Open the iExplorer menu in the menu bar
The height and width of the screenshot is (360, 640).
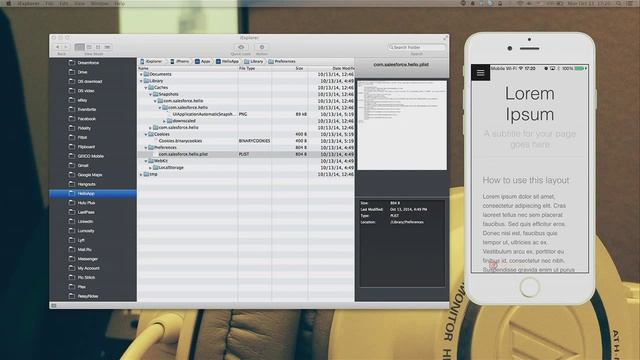tap(28, 3)
